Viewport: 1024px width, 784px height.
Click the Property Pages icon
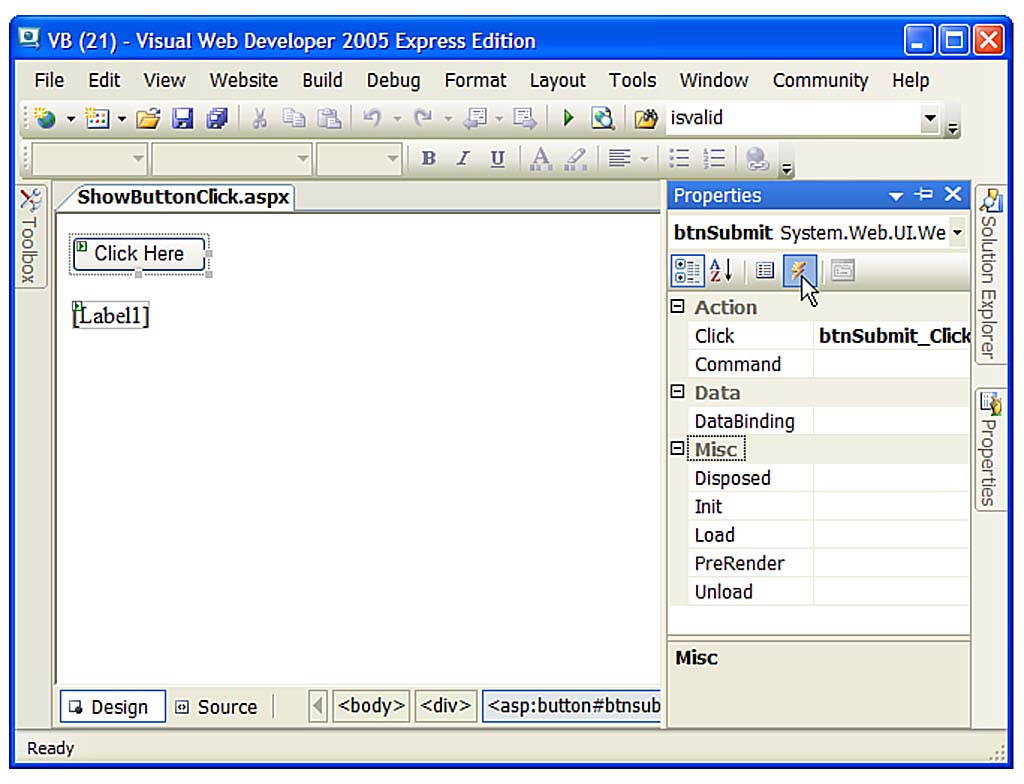[842, 270]
